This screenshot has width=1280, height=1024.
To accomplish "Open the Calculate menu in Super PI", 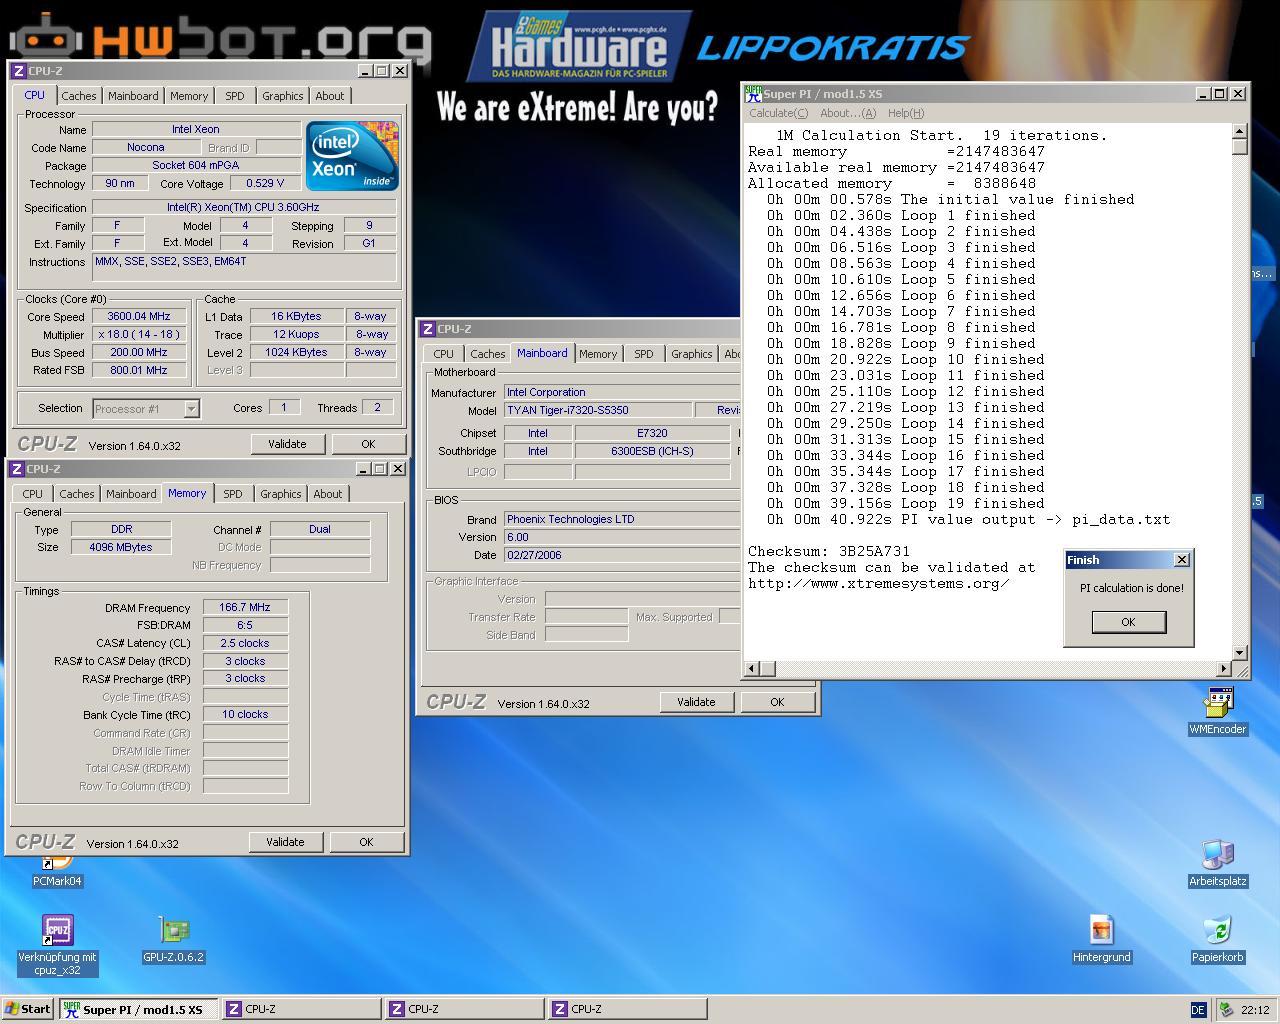I will pos(779,113).
